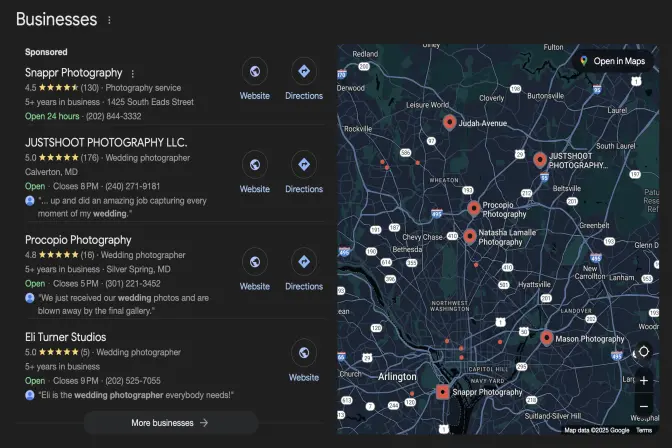
Task: Click the Website label under Snappr Photography
Action: coord(255,96)
